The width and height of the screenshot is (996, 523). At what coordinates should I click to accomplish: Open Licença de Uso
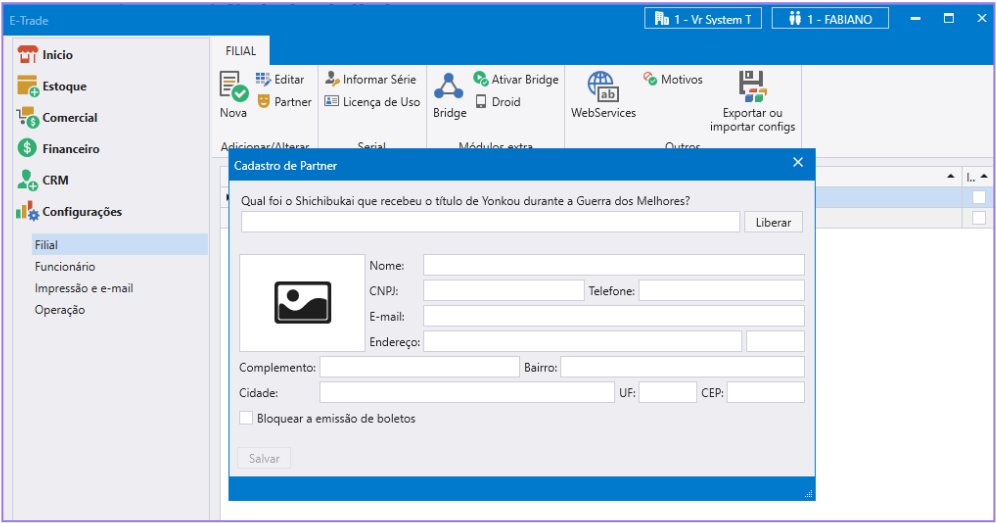332,102
